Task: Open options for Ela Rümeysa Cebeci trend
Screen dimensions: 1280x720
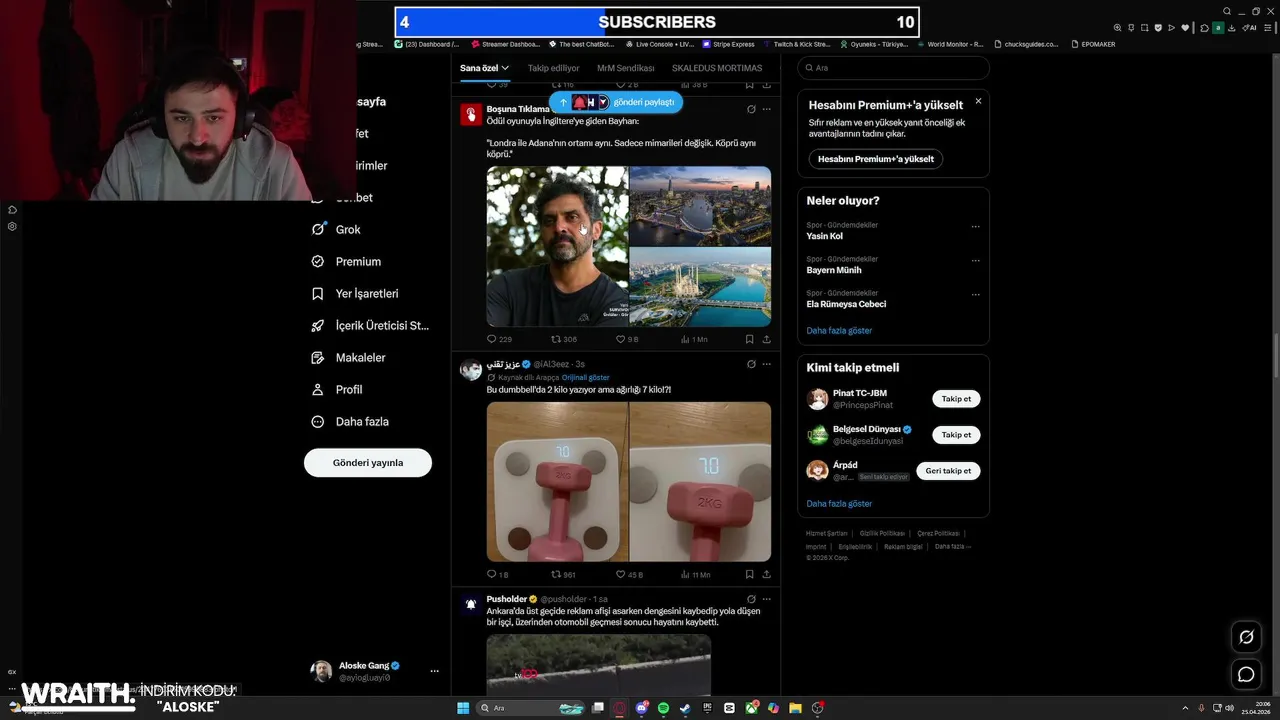Action: coord(975,295)
